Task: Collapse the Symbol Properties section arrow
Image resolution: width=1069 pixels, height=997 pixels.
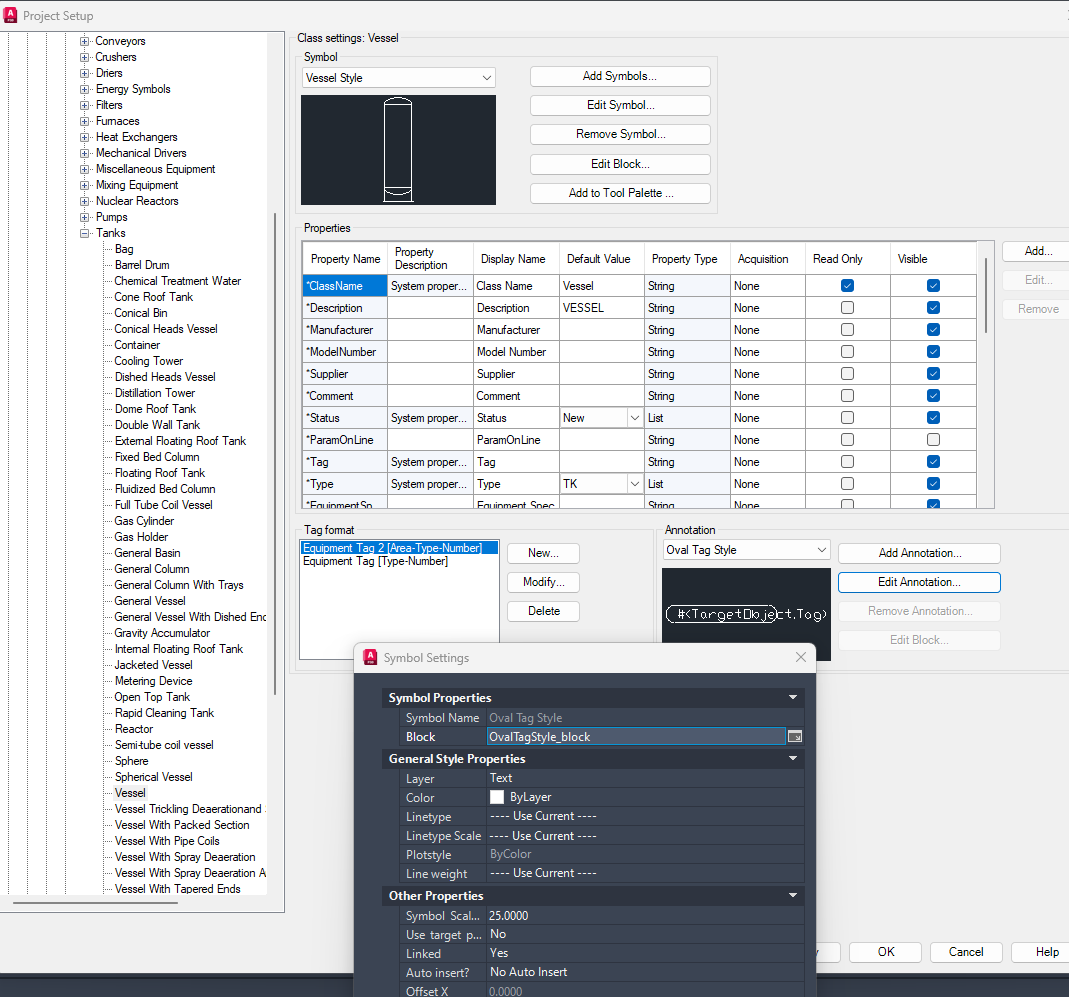Action: [793, 698]
